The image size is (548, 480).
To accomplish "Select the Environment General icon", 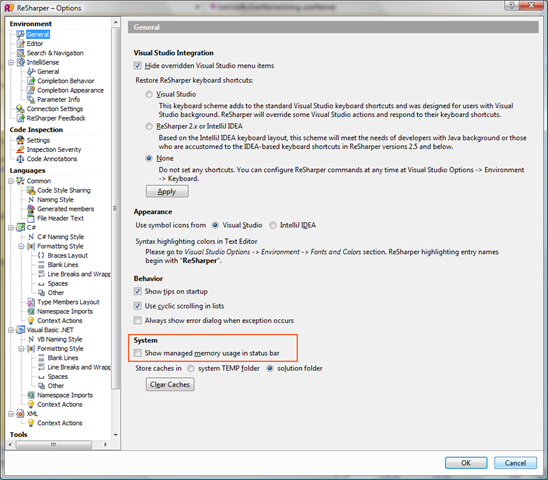I will [x=21, y=34].
